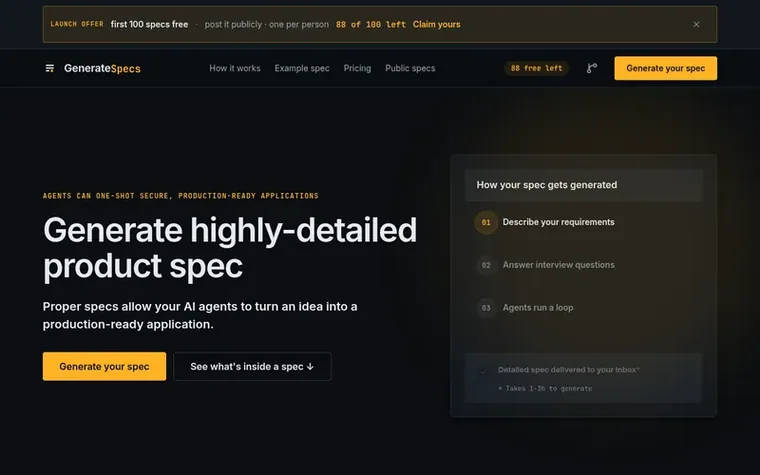Screen dimensions: 760x475
Task: Click hero Generate your spec button
Action: point(104,366)
